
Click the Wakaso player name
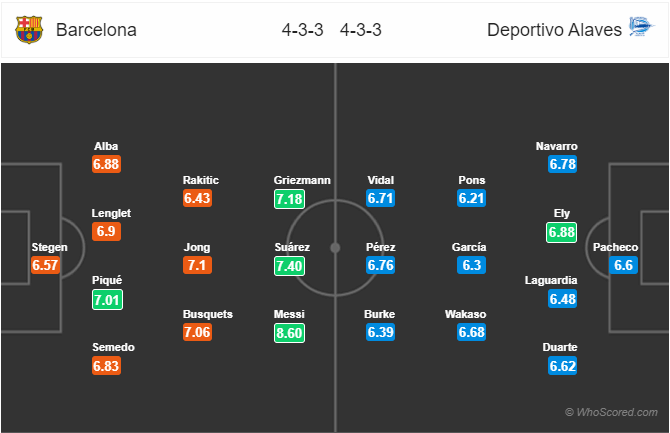465,314
